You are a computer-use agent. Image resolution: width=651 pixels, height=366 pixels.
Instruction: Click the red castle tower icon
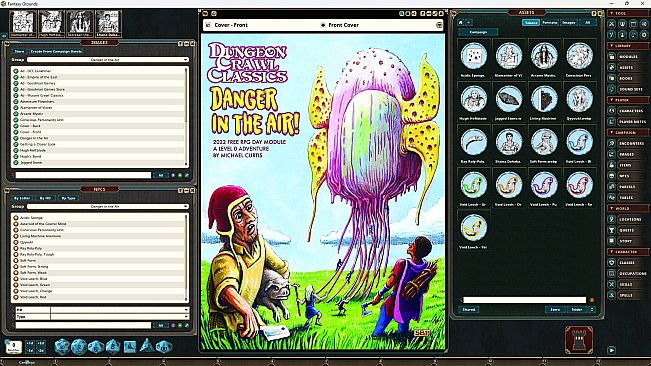tap(579, 340)
